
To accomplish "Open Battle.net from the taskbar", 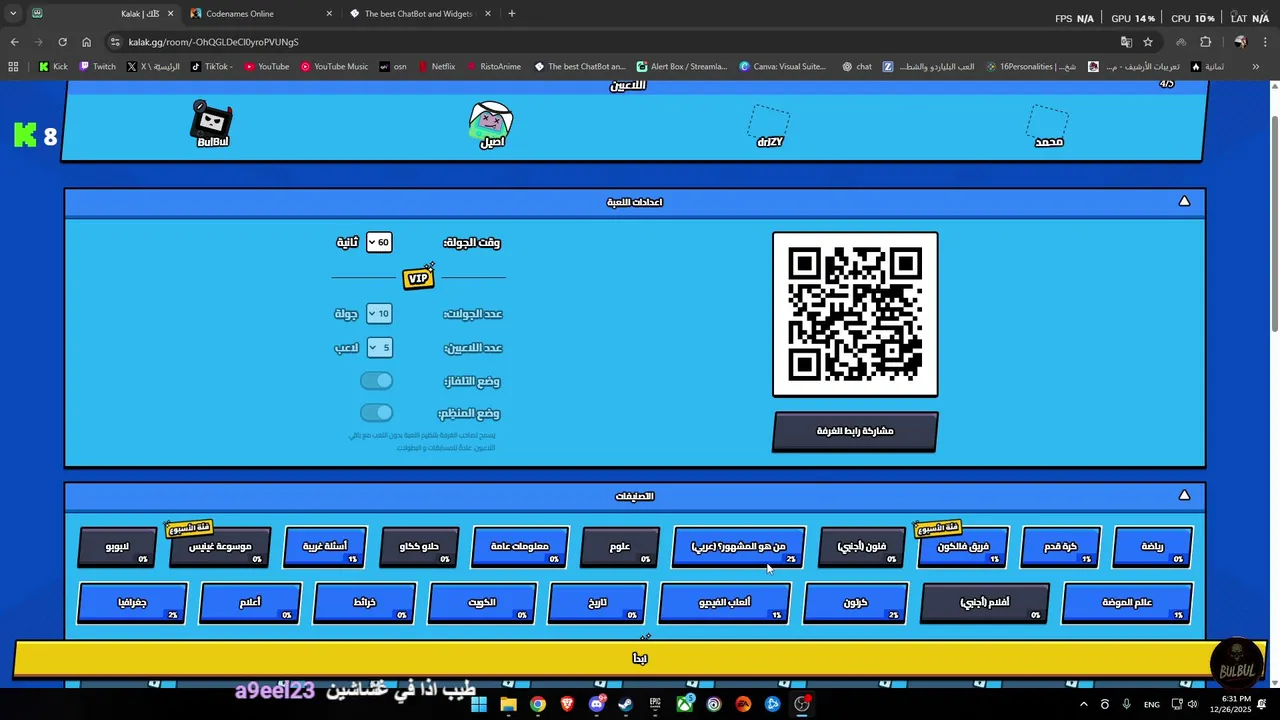I will (x=773, y=704).
